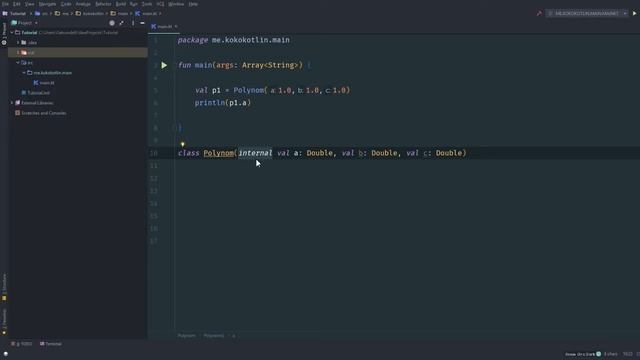This screenshot has width=640, height=360.
Task: Click Polynom breadcrumb at editor bottom
Action: coord(187,336)
